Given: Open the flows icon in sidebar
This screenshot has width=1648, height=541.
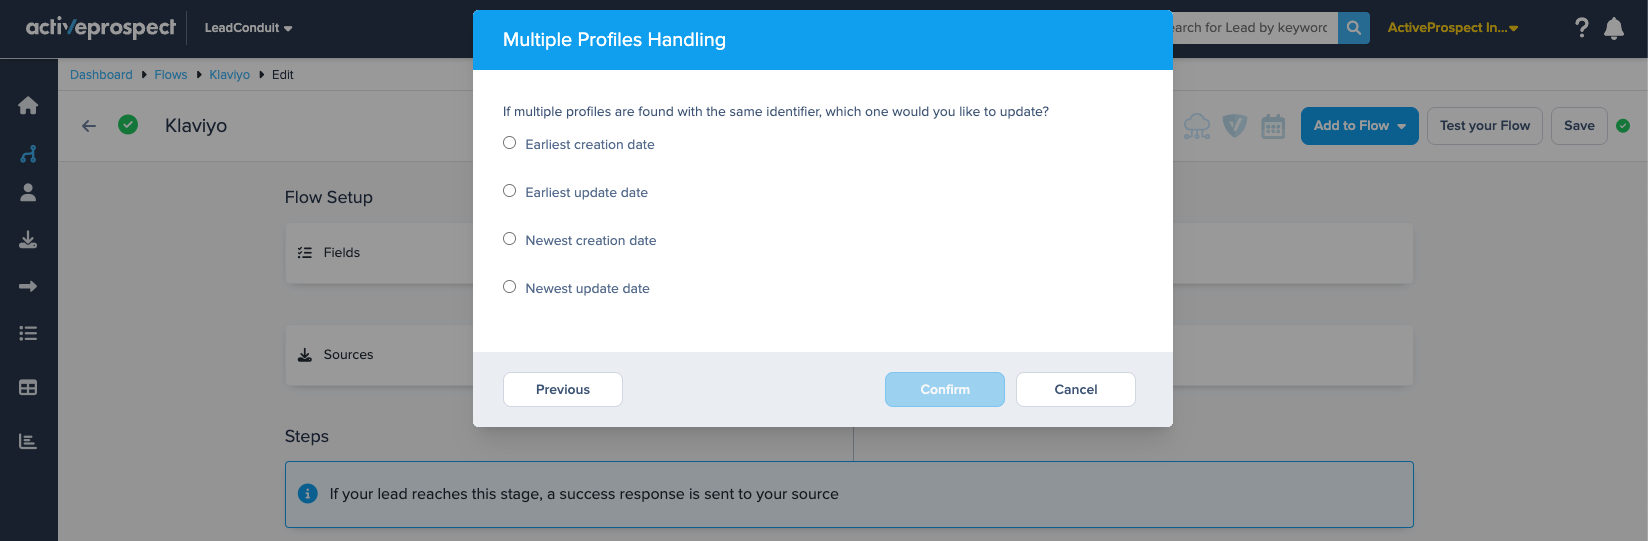Looking at the screenshot, I should point(28,154).
